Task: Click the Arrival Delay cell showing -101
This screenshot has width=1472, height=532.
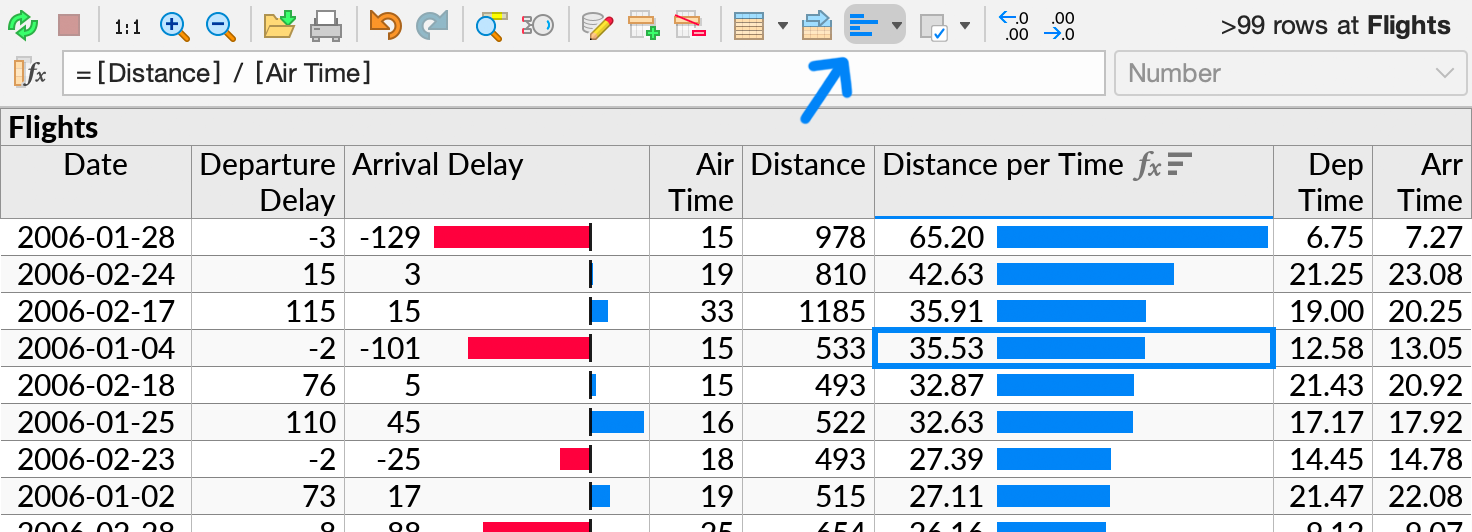Action: pyautogui.click(x=497, y=348)
